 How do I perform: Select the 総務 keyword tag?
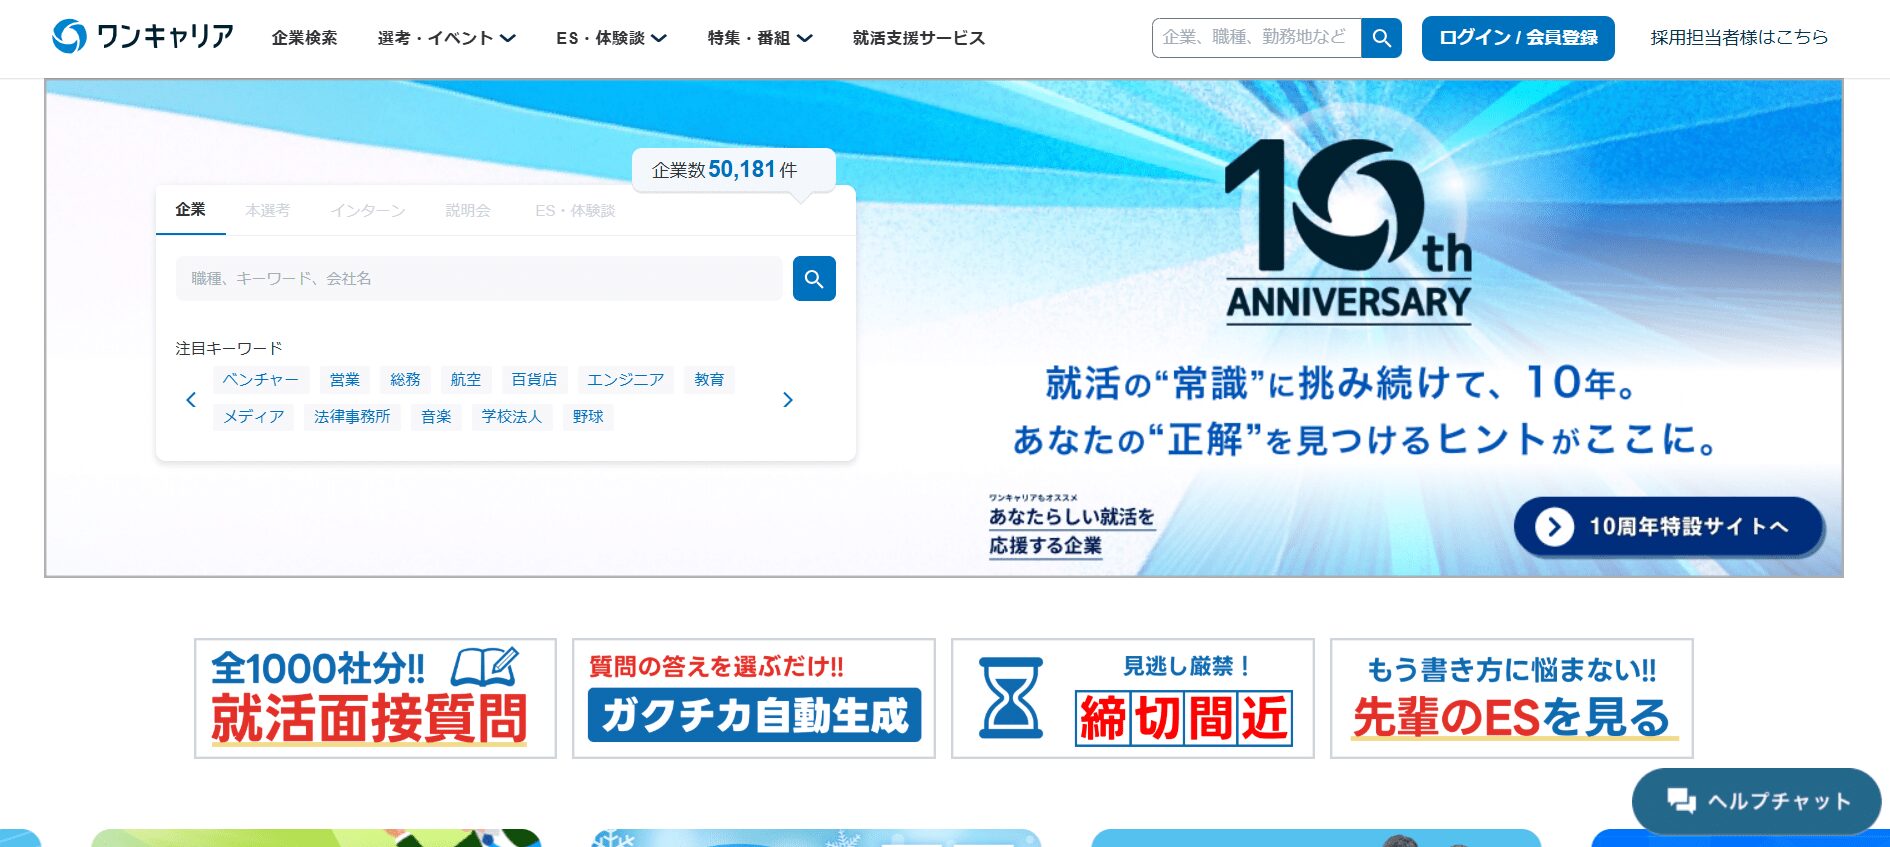(405, 380)
